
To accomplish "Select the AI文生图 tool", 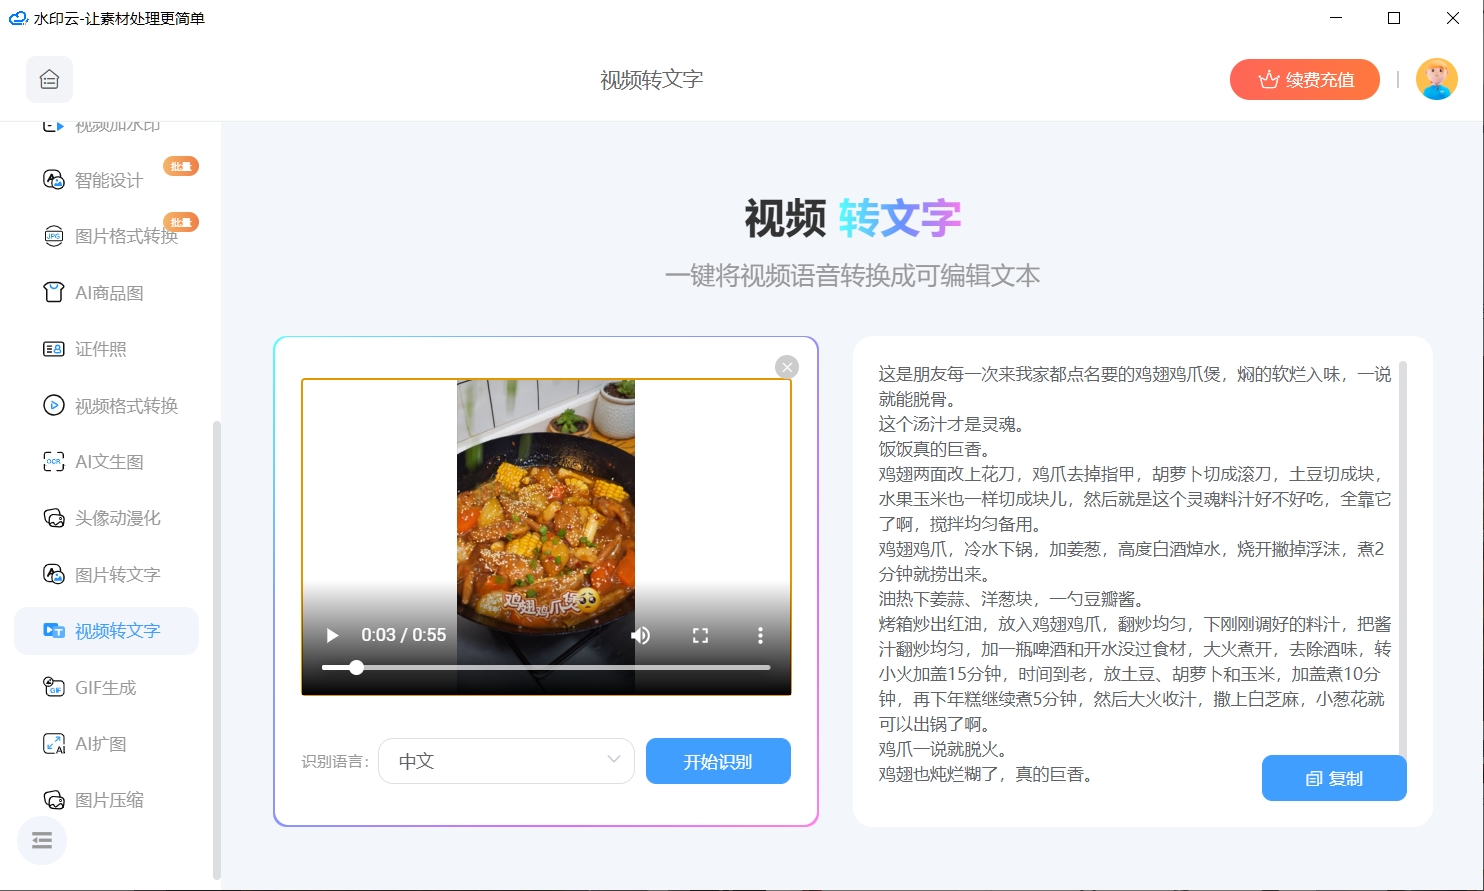I will pos(105,461).
